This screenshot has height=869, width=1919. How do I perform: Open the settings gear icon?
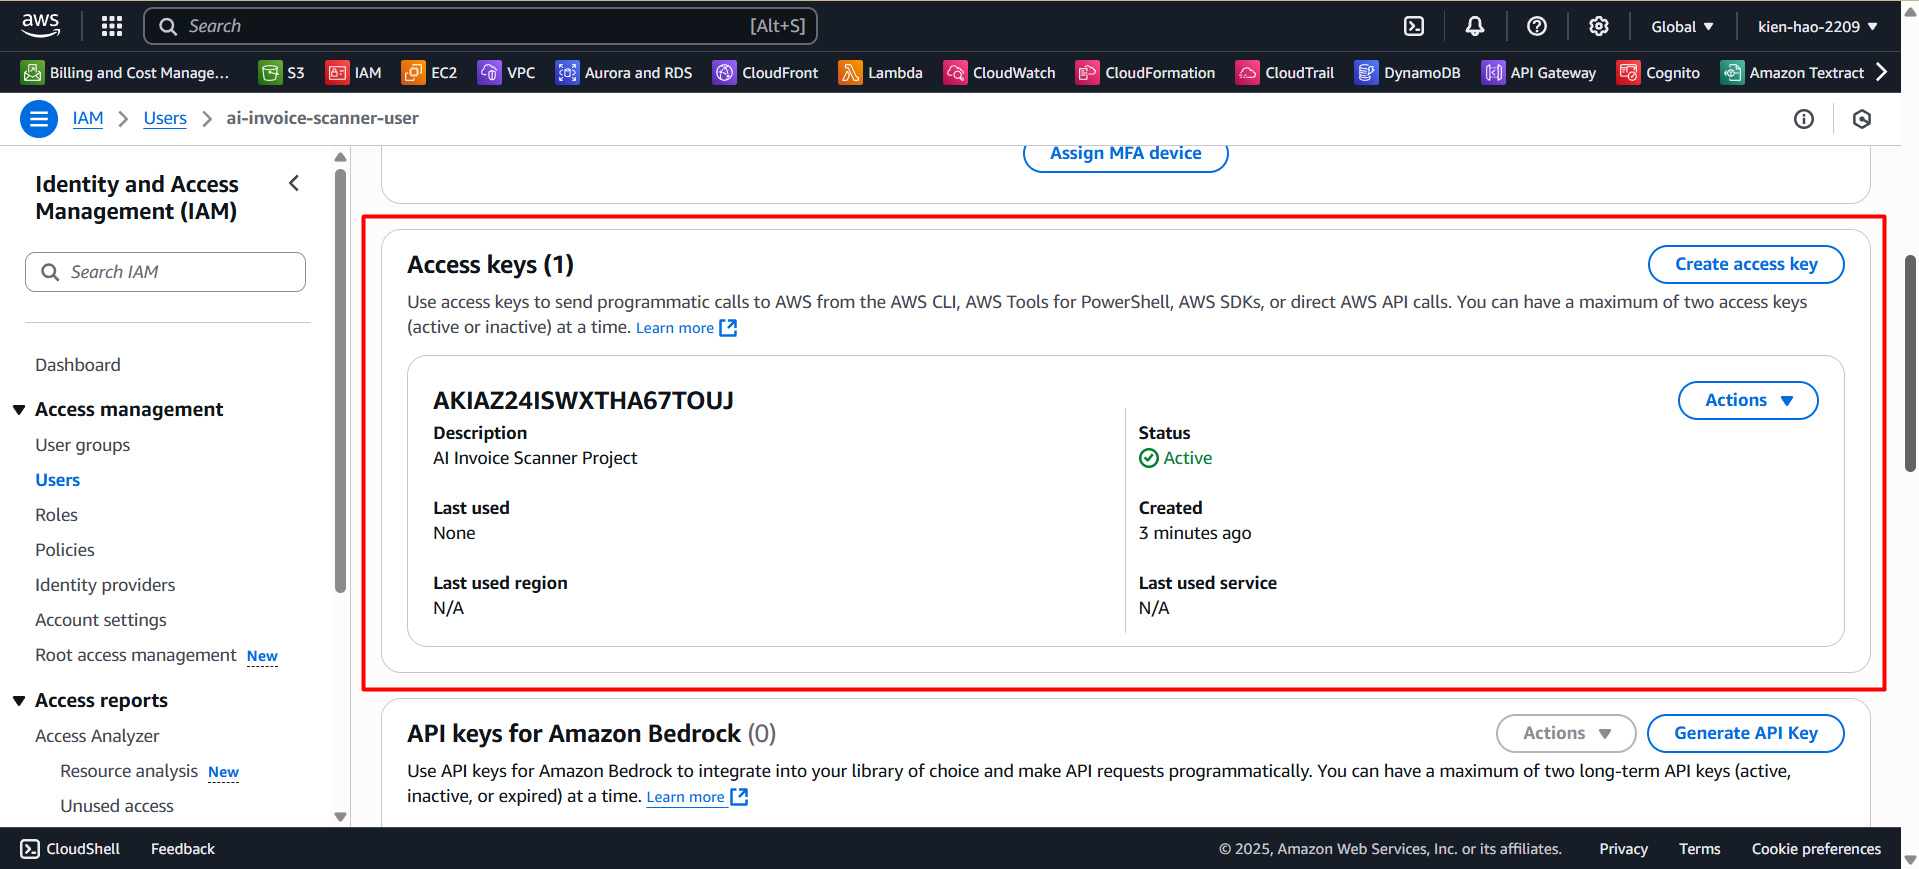[x=1599, y=26]
